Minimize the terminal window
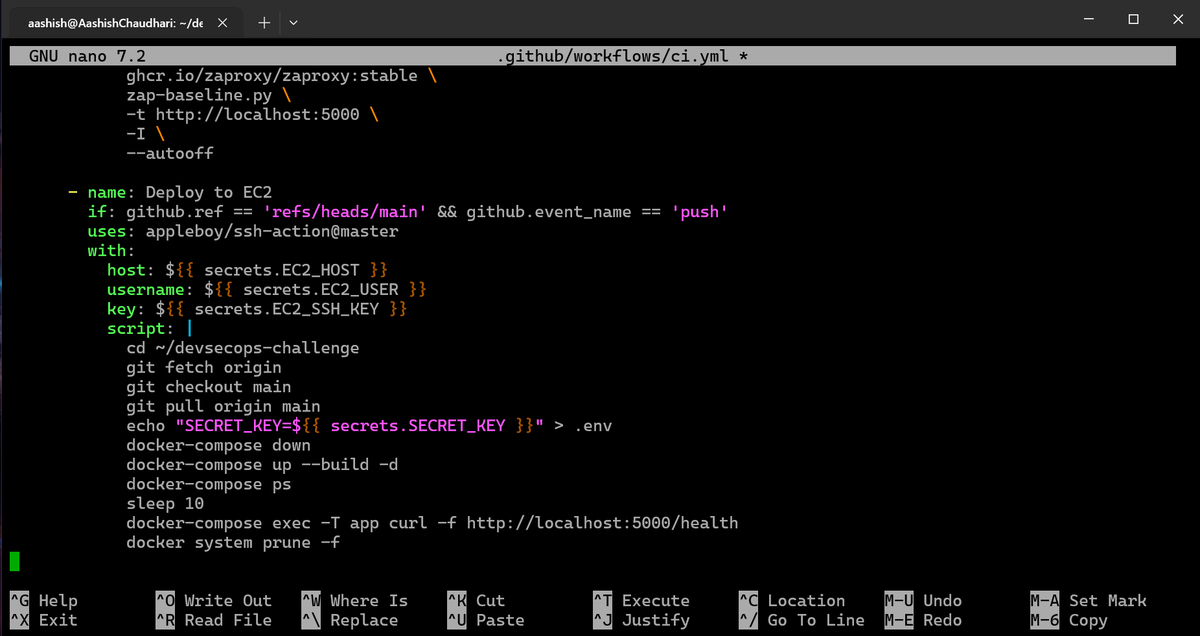Viewport: 1200px width, 636px height. point(1087,19)
